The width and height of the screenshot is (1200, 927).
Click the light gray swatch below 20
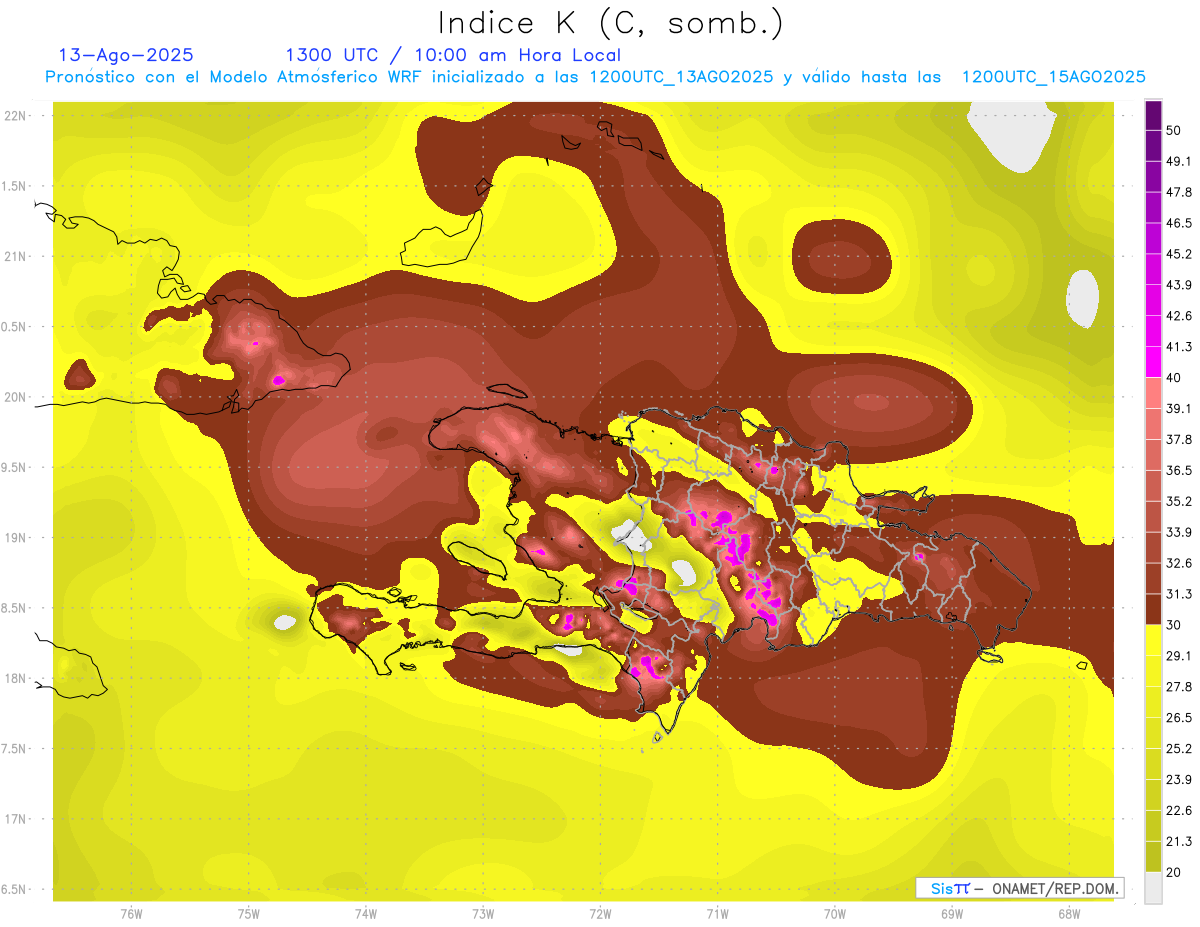(1153, 888)
